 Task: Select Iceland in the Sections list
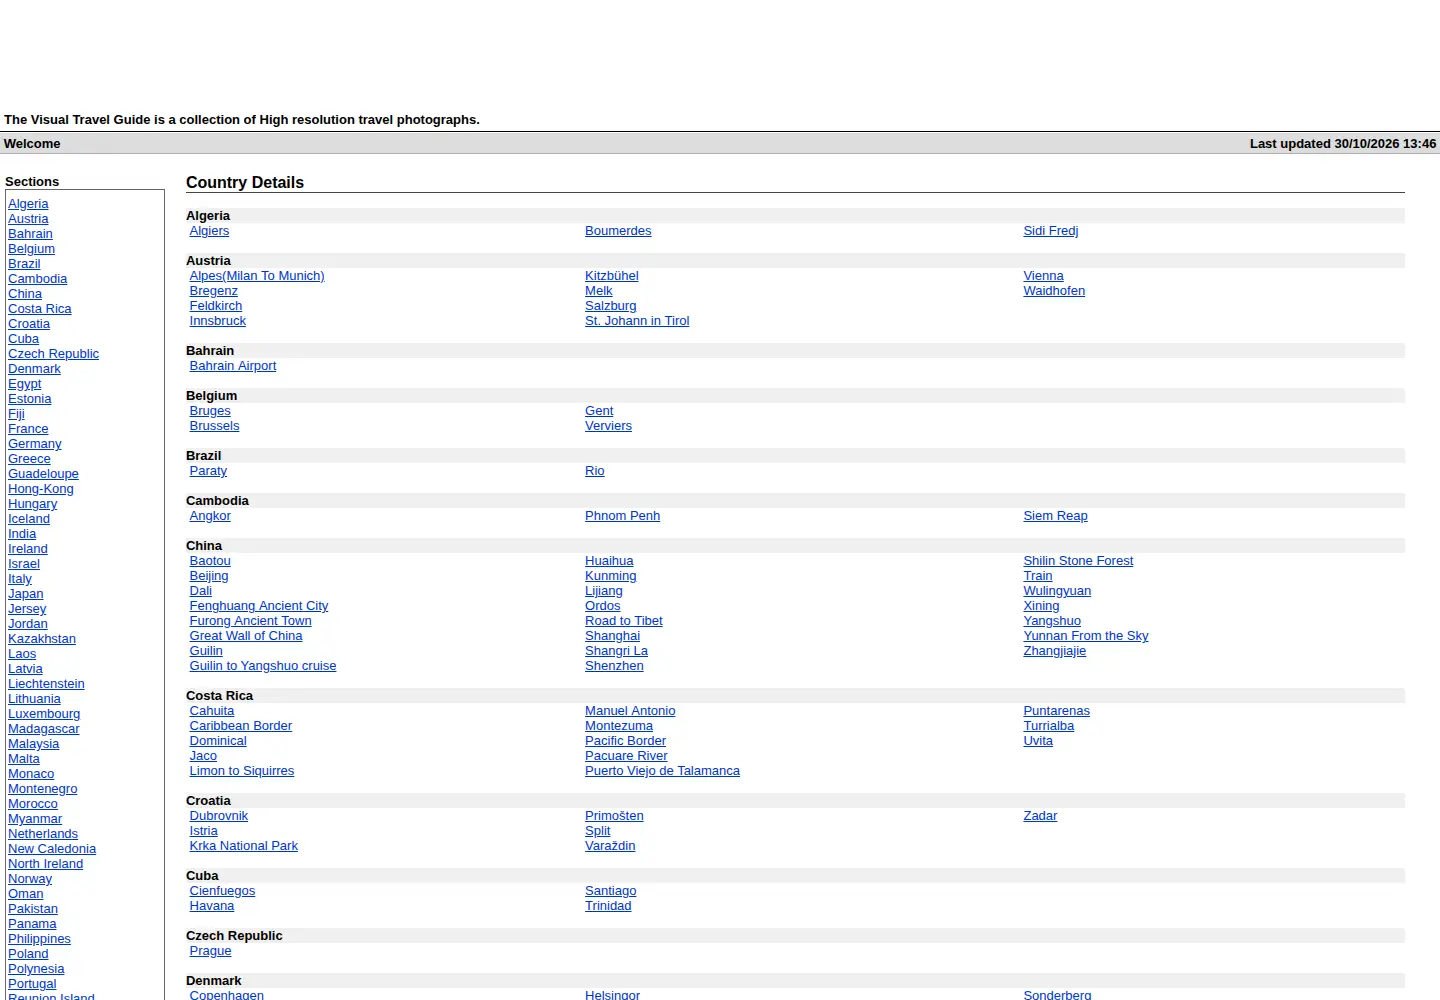point(29,519)
